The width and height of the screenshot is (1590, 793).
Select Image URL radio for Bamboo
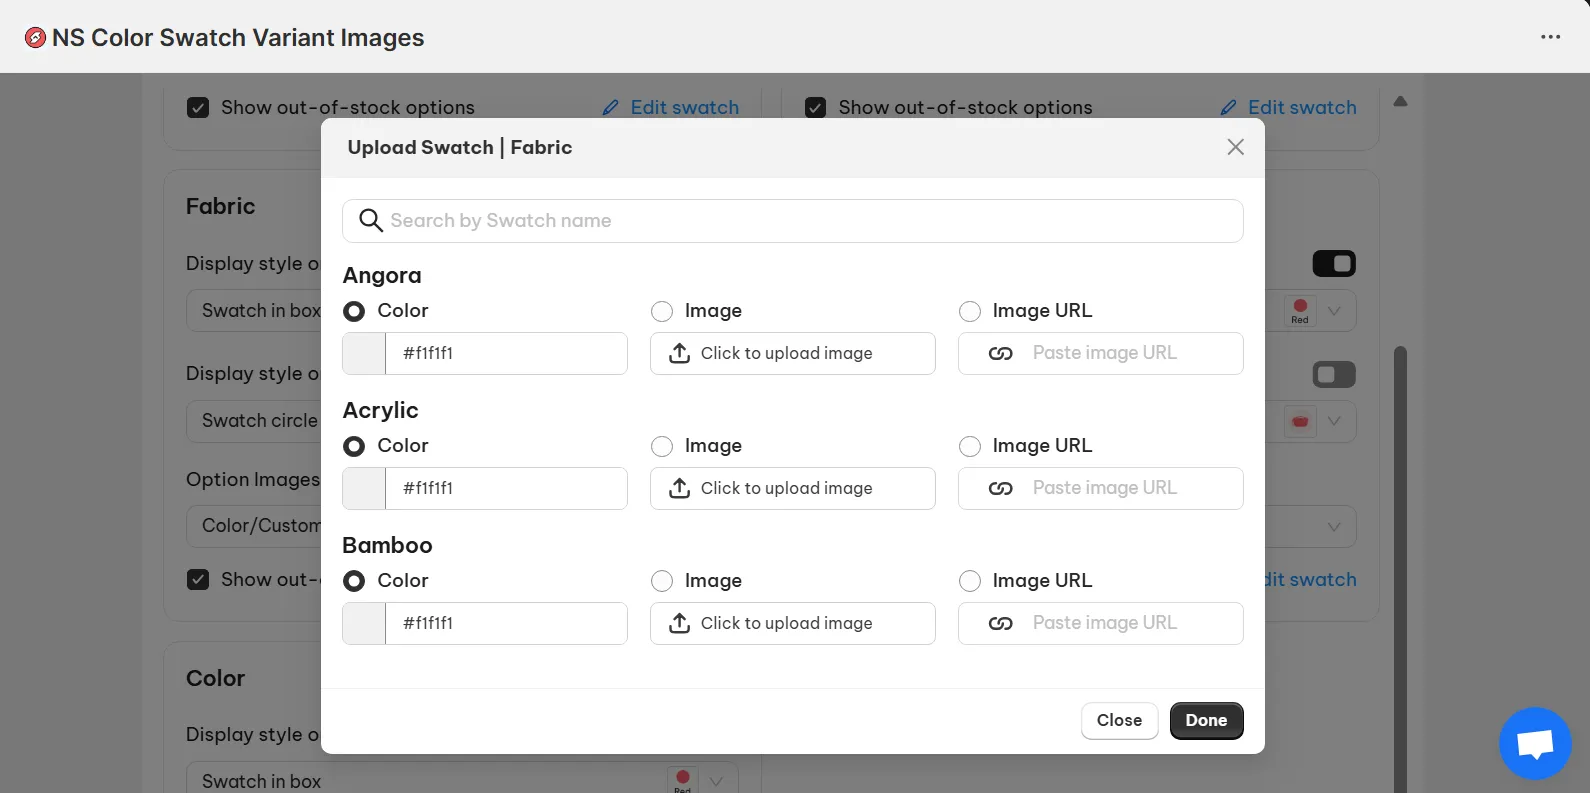[x=970, y=581]
